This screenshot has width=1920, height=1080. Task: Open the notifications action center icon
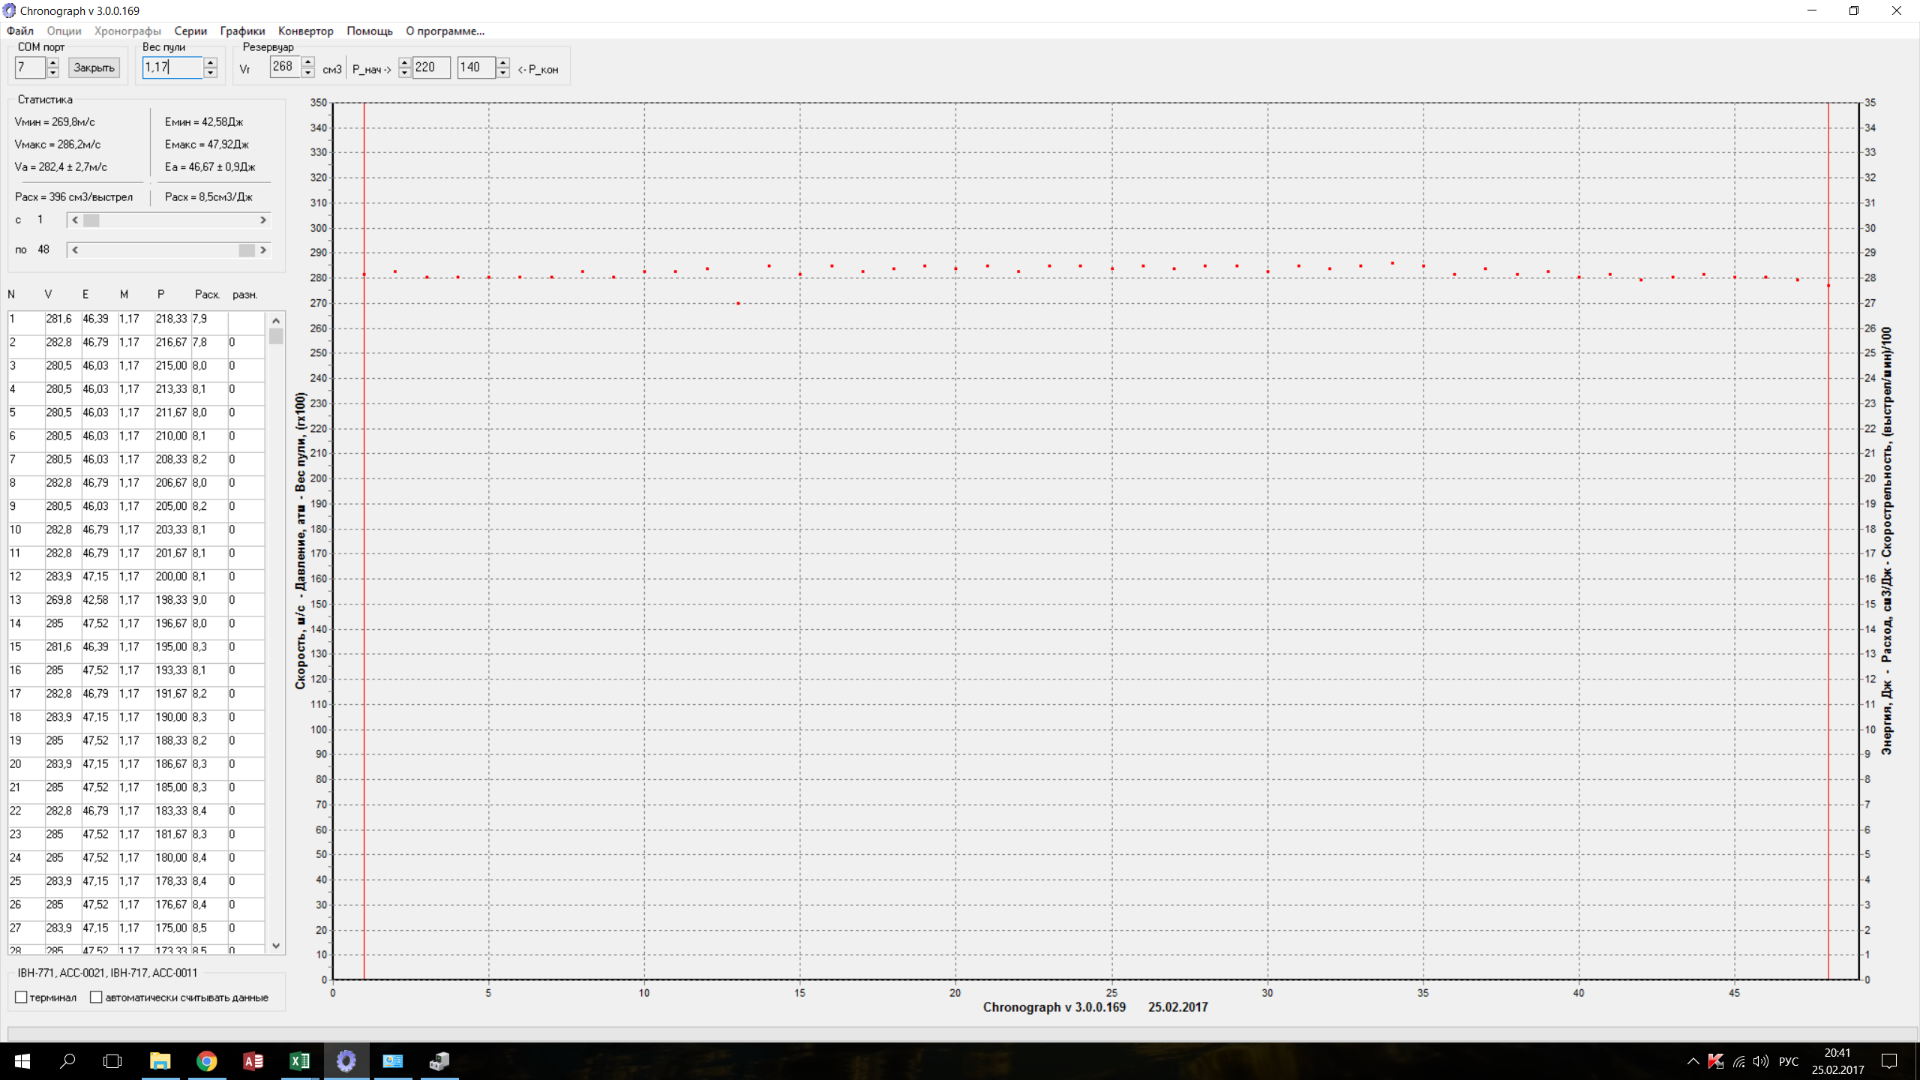tap(1889, 1061)
